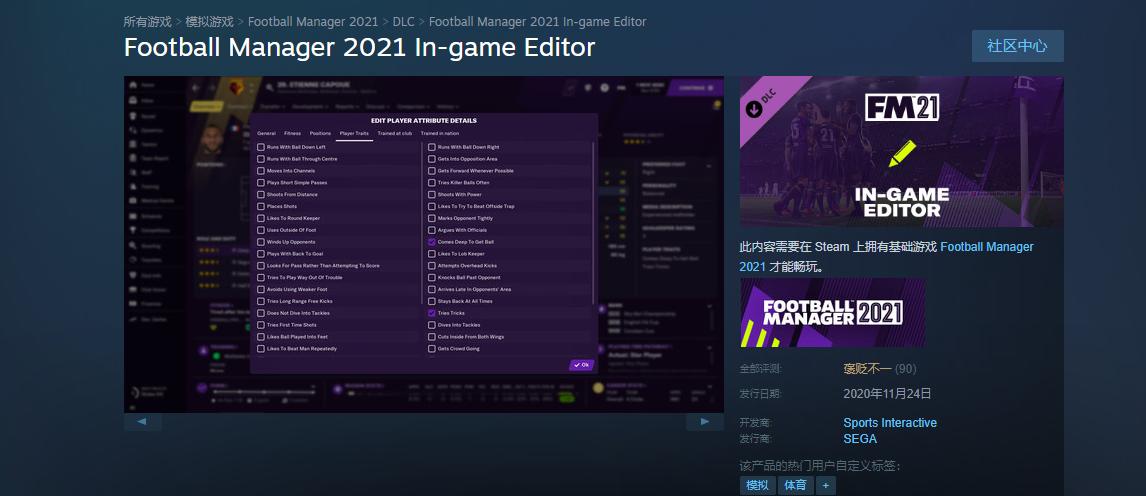Image resolution: width=1146 pixels, height=496 pixels.
Task: Click the plus button to add a tag
Action: pyautogui.click(x=826, y=485)
